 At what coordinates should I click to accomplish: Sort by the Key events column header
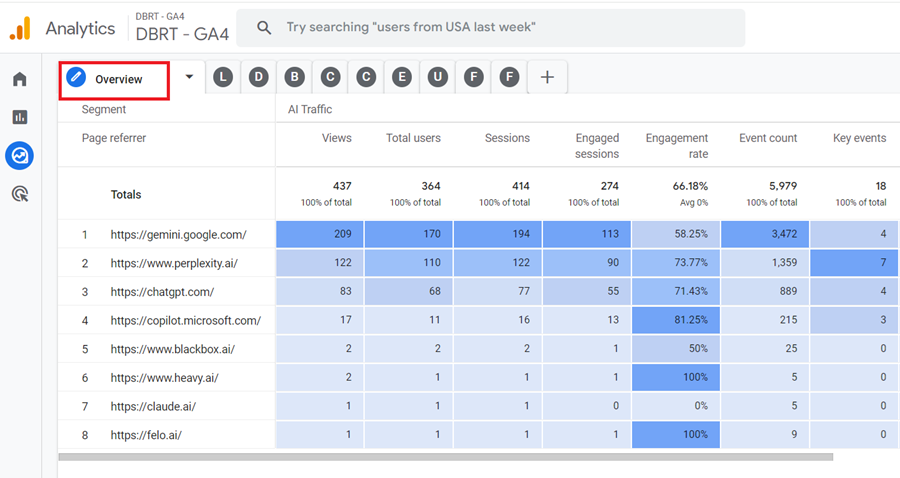pyautogui.click(x=859, y=138)
